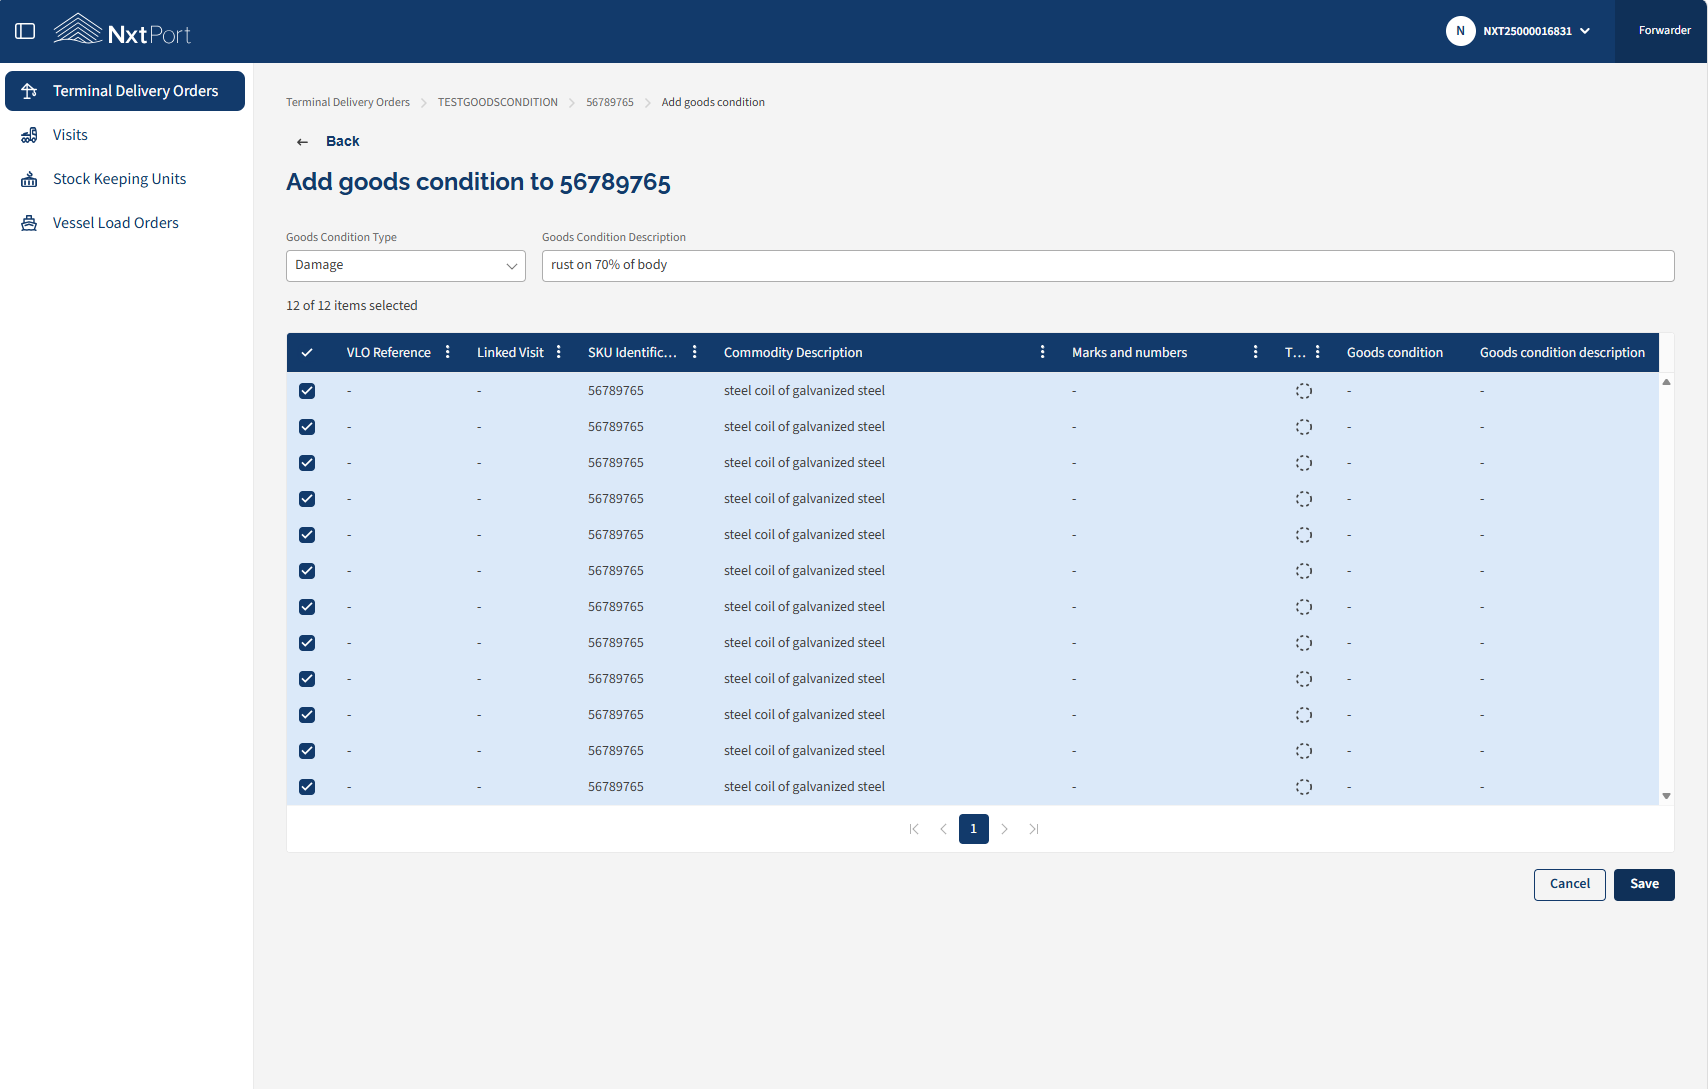Click the Back link
Viewport: 1708px width, 1089px height.
pos(342,142)
